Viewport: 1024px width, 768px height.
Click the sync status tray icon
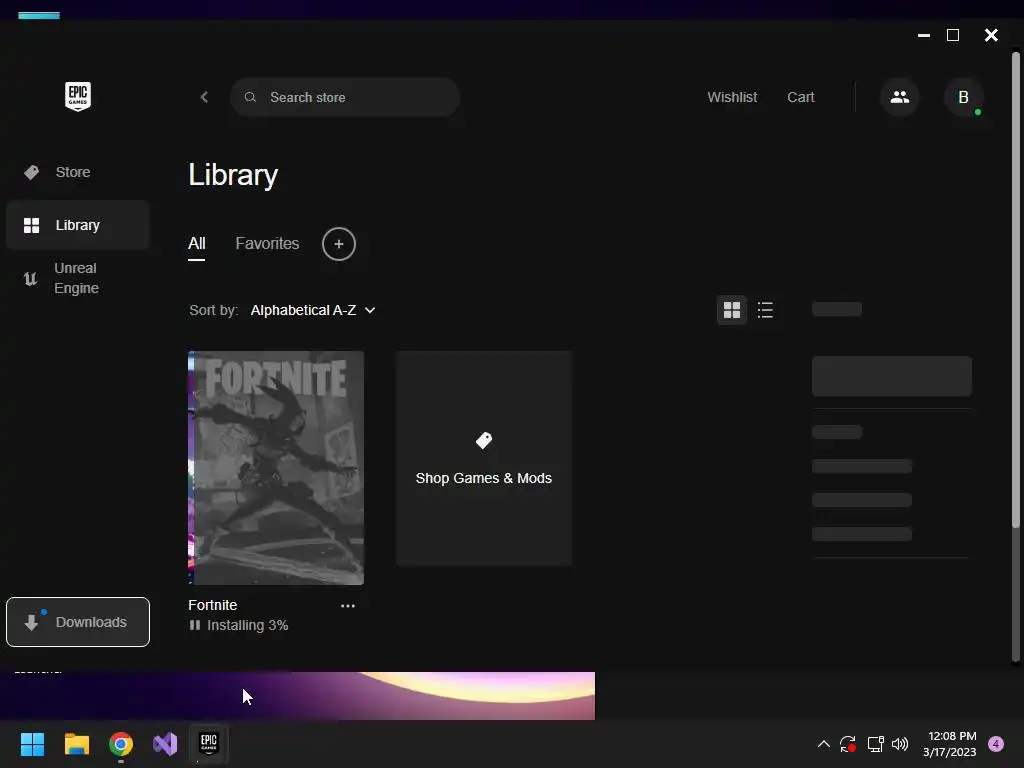[848, 744]
